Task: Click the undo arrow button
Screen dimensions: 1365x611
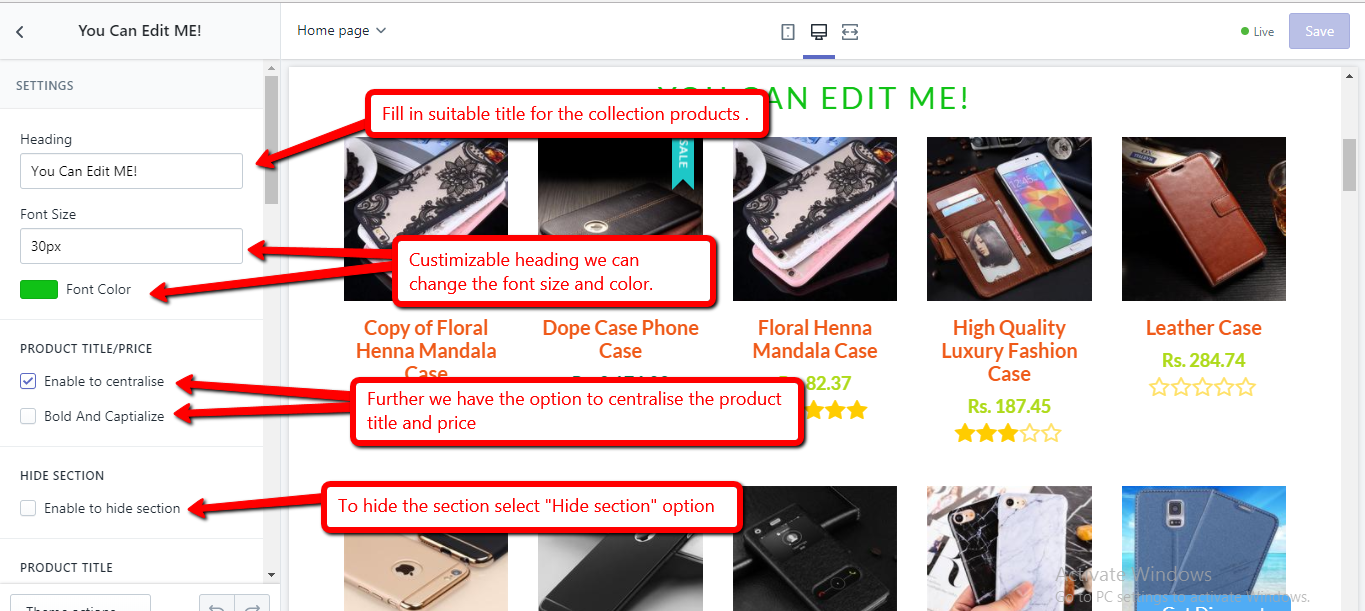Action: [217, 604]
